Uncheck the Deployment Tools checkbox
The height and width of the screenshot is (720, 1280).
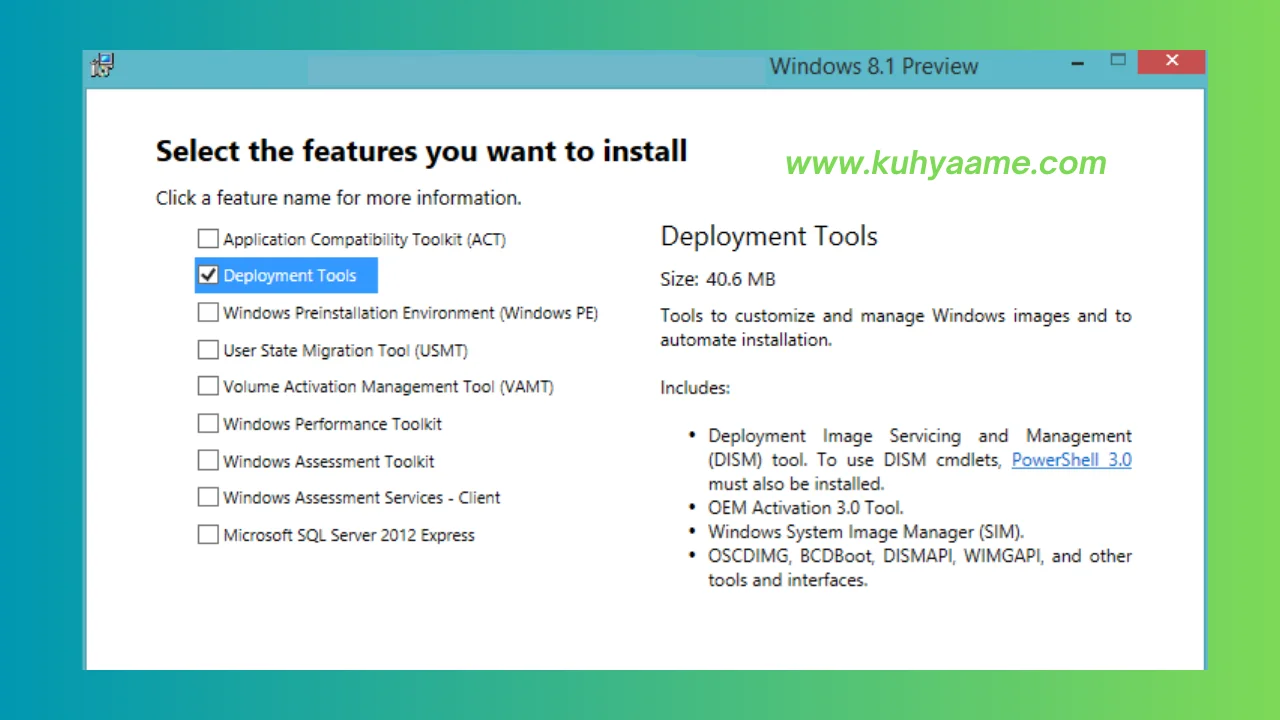(208, 275)
